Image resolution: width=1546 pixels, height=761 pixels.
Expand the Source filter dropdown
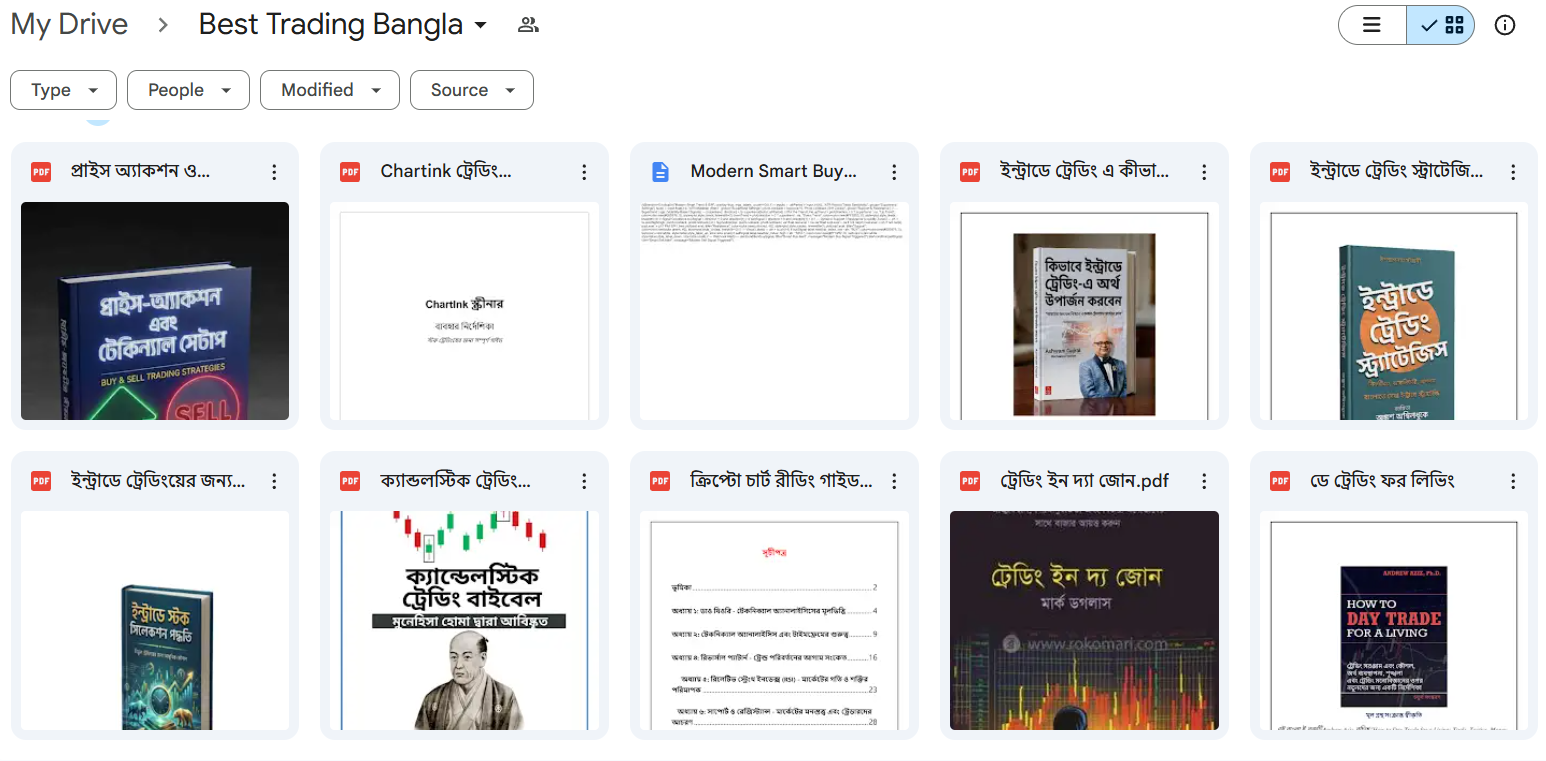point(471,90)
